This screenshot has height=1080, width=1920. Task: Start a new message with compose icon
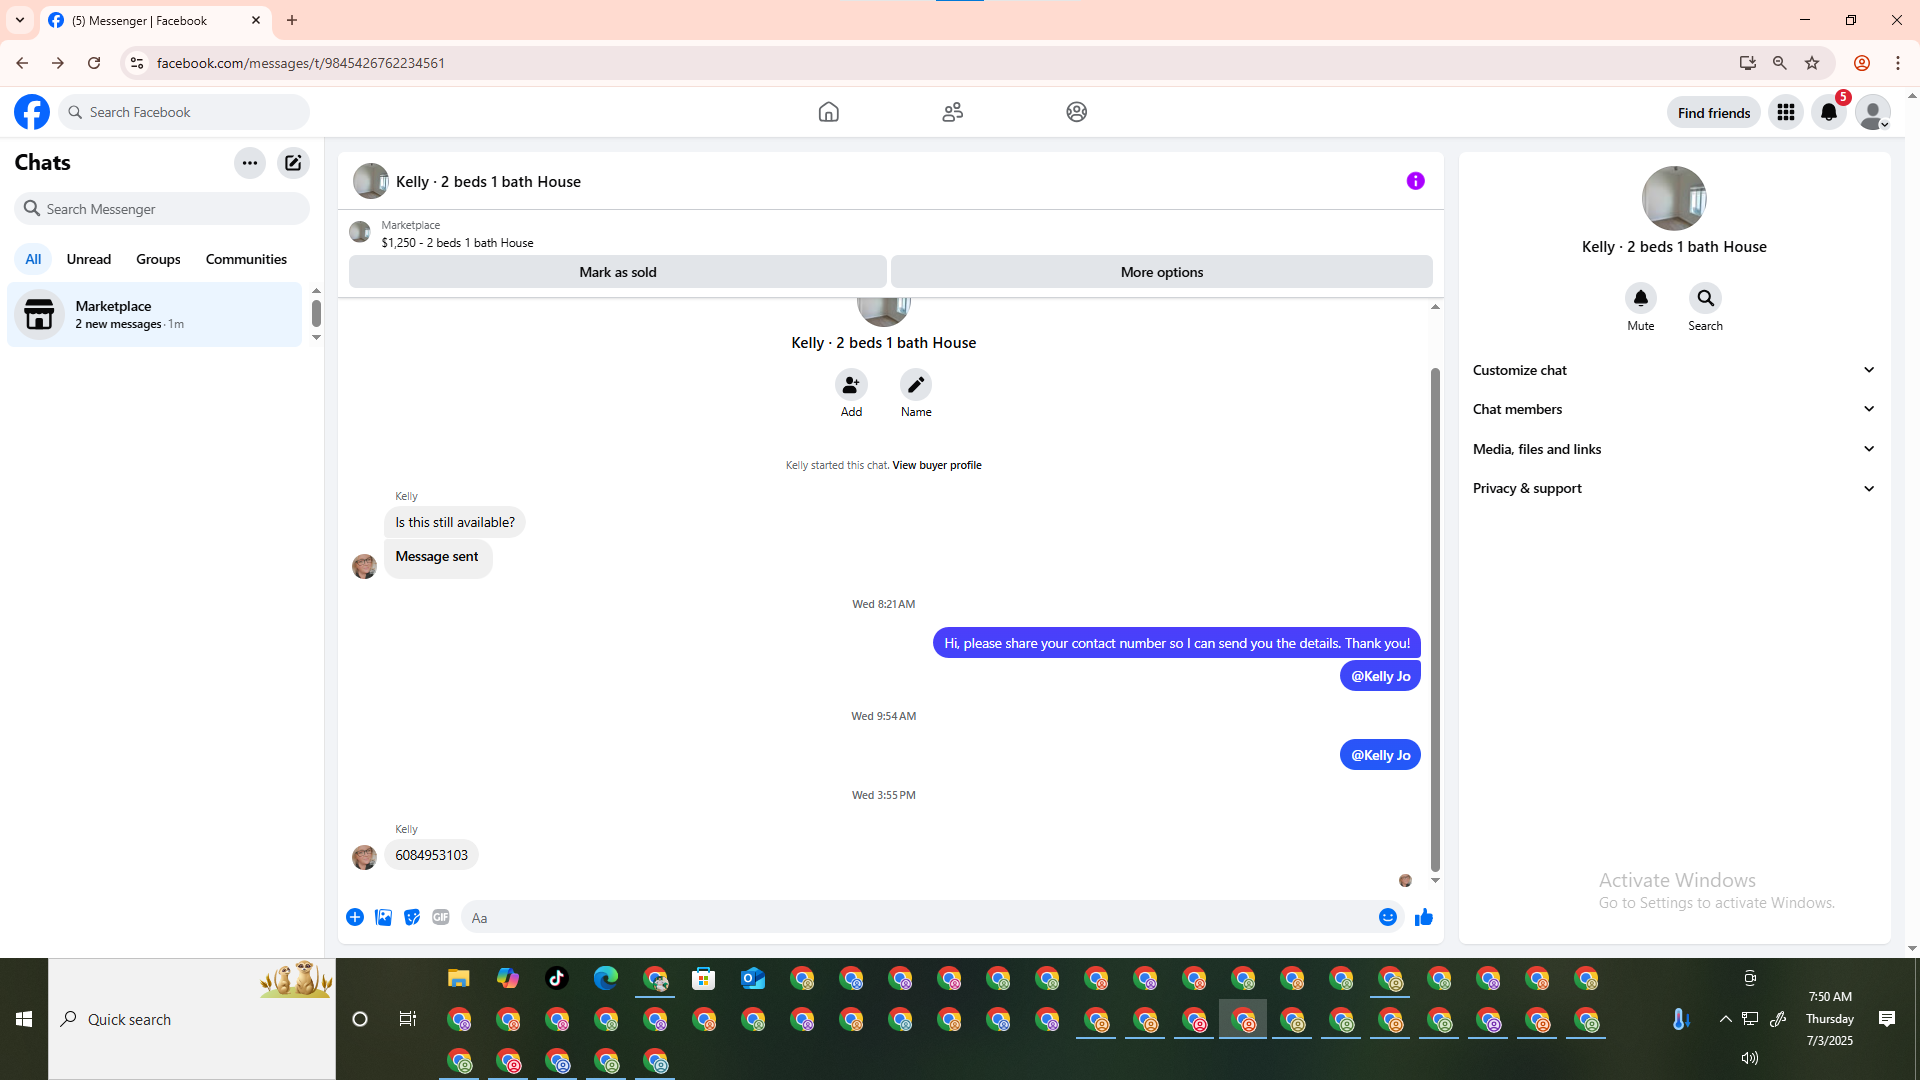click(293, 163)
